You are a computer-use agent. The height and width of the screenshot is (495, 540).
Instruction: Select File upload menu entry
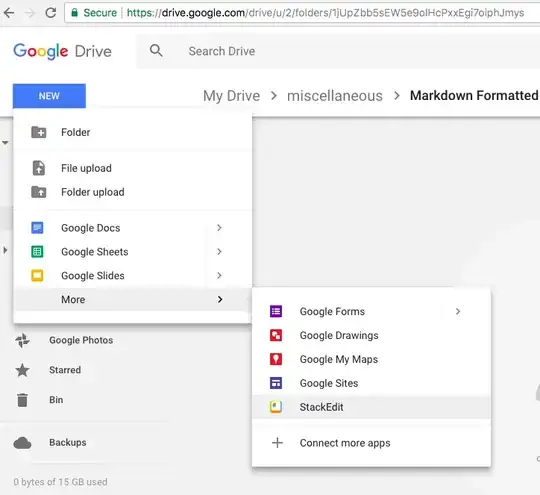133,168
